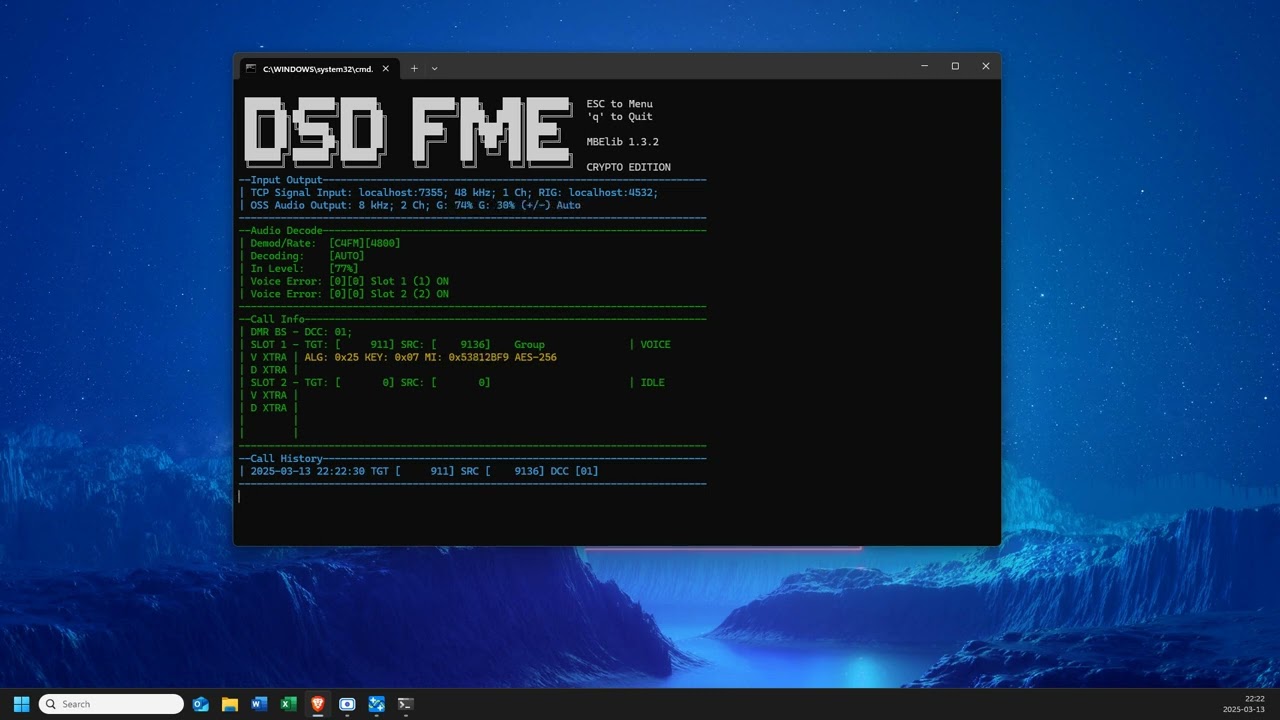The width and height of the screenshot is (1280, 720).
Task: Open File Explorer from the taskbar
Action: [x=230, y=704]
